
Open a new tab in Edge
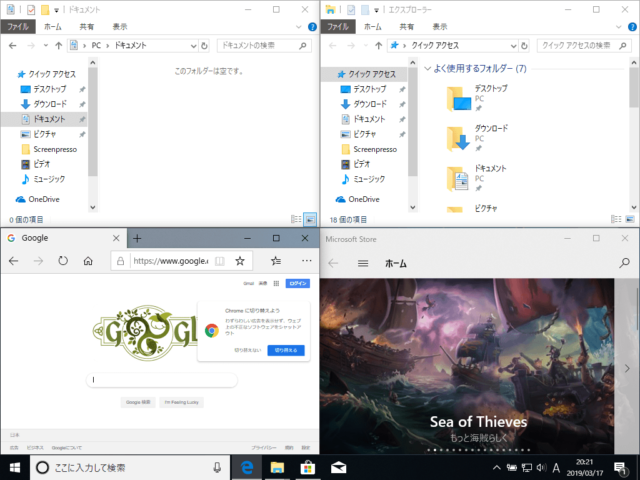pos(137,238)
